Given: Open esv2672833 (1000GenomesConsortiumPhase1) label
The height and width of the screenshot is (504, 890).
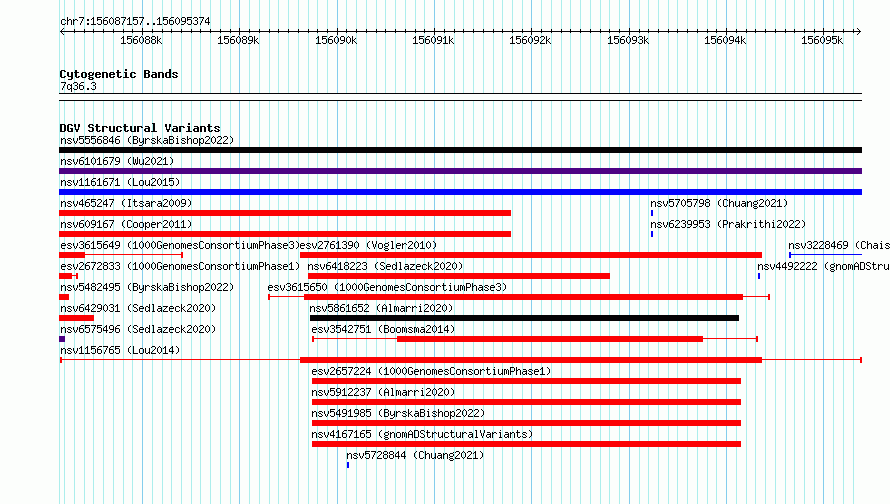Looking at the screenshot, I should coord(180,266).
